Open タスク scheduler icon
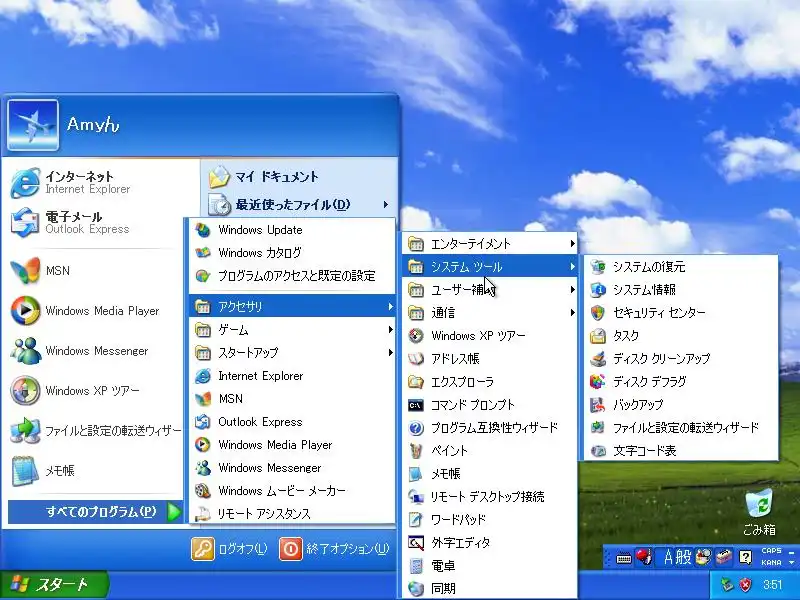Image resolution: width=800 pixels, height=600 pixels. pos(598,336)
